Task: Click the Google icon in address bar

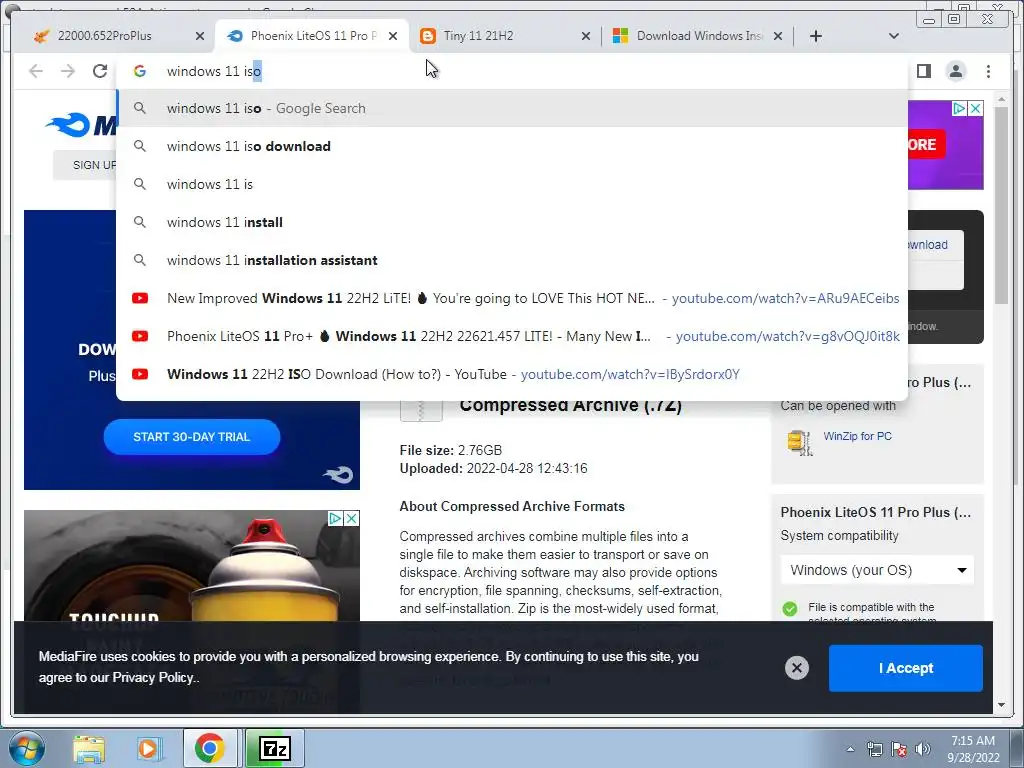Action: 140,71
